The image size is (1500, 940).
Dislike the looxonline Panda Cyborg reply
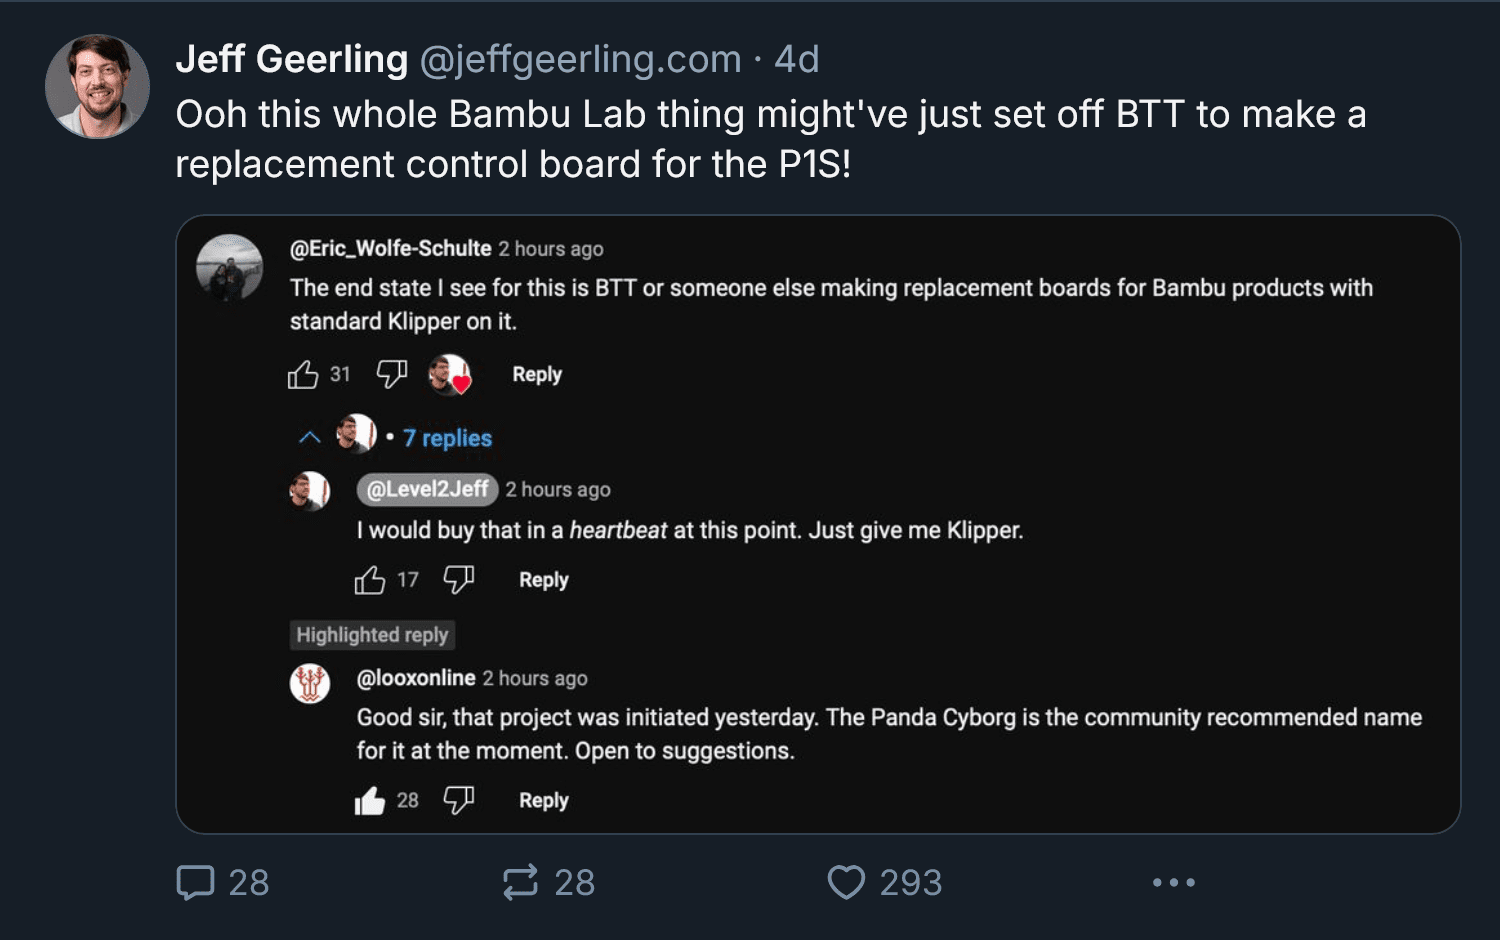[x=458, y=800]
